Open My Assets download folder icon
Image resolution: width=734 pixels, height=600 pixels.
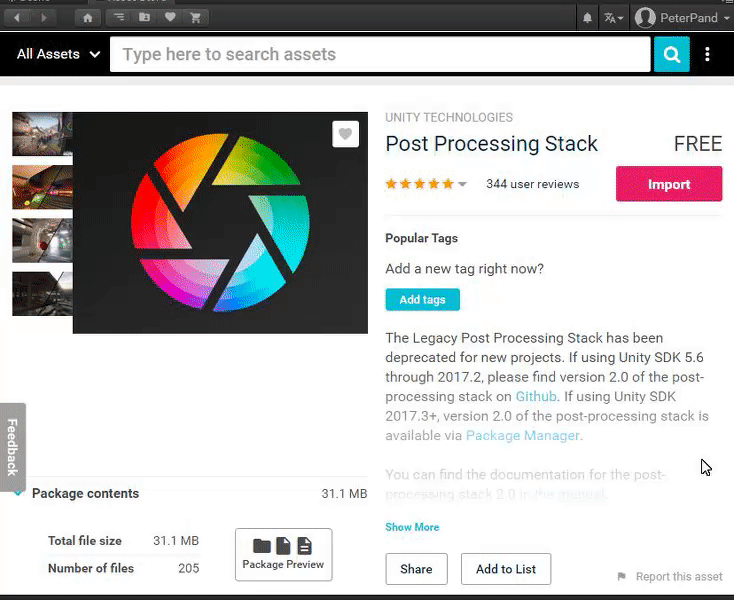145,18
